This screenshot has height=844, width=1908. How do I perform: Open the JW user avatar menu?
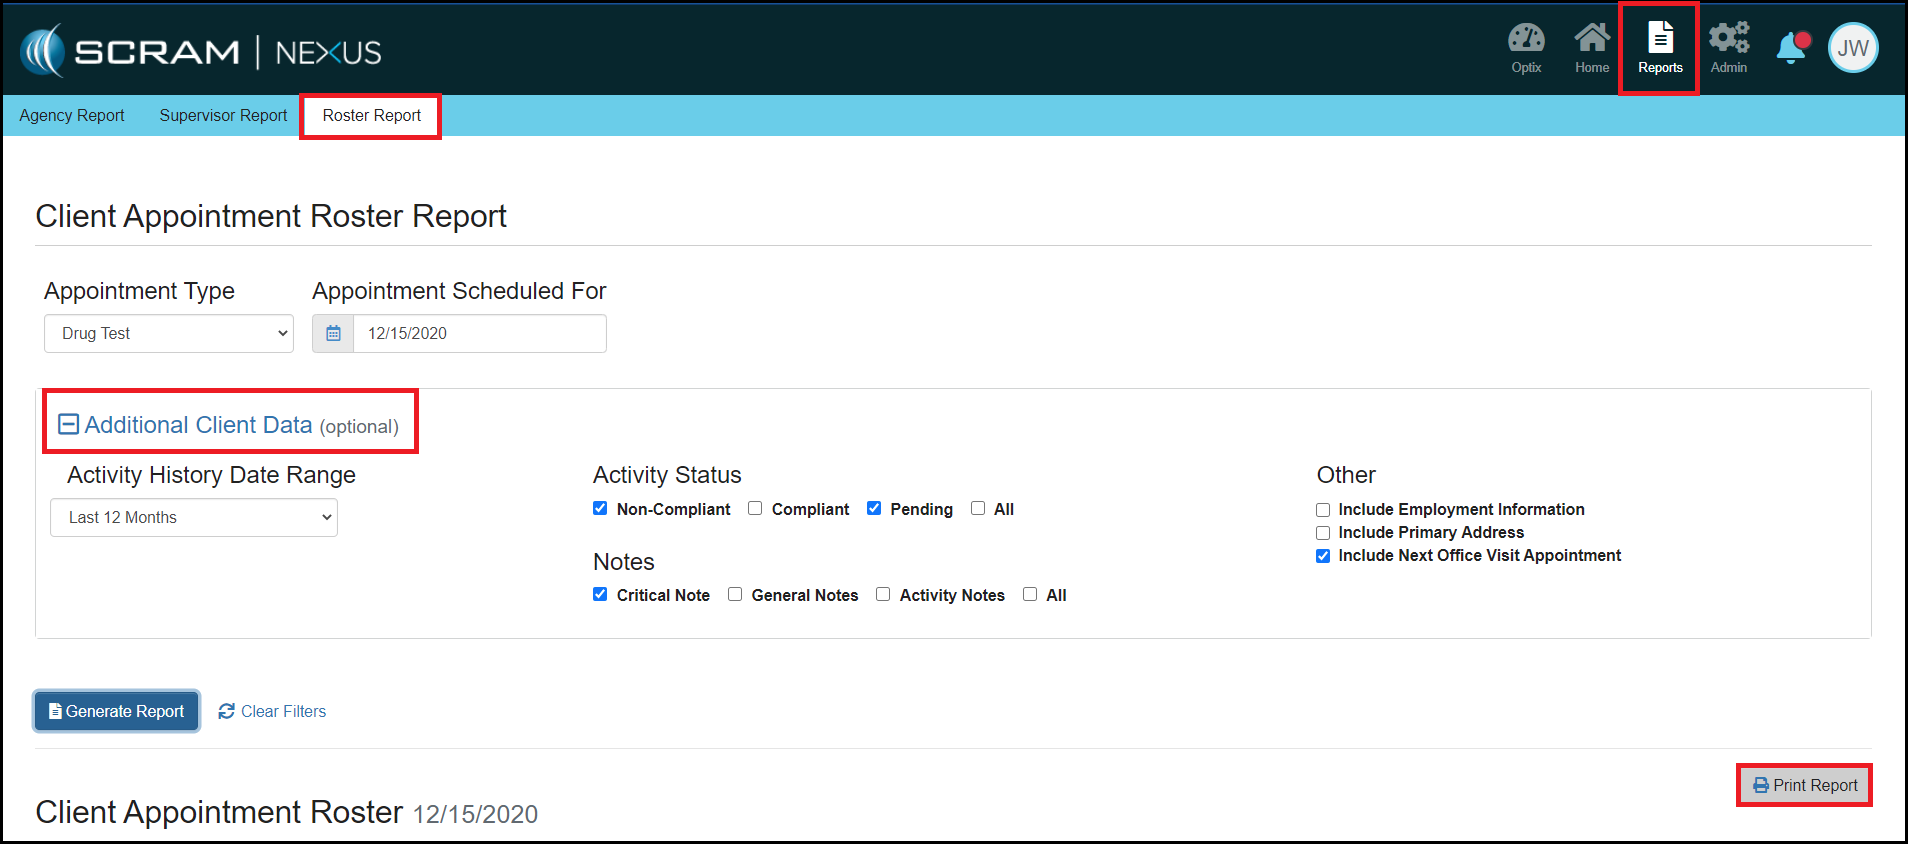tap(1853, 48)
